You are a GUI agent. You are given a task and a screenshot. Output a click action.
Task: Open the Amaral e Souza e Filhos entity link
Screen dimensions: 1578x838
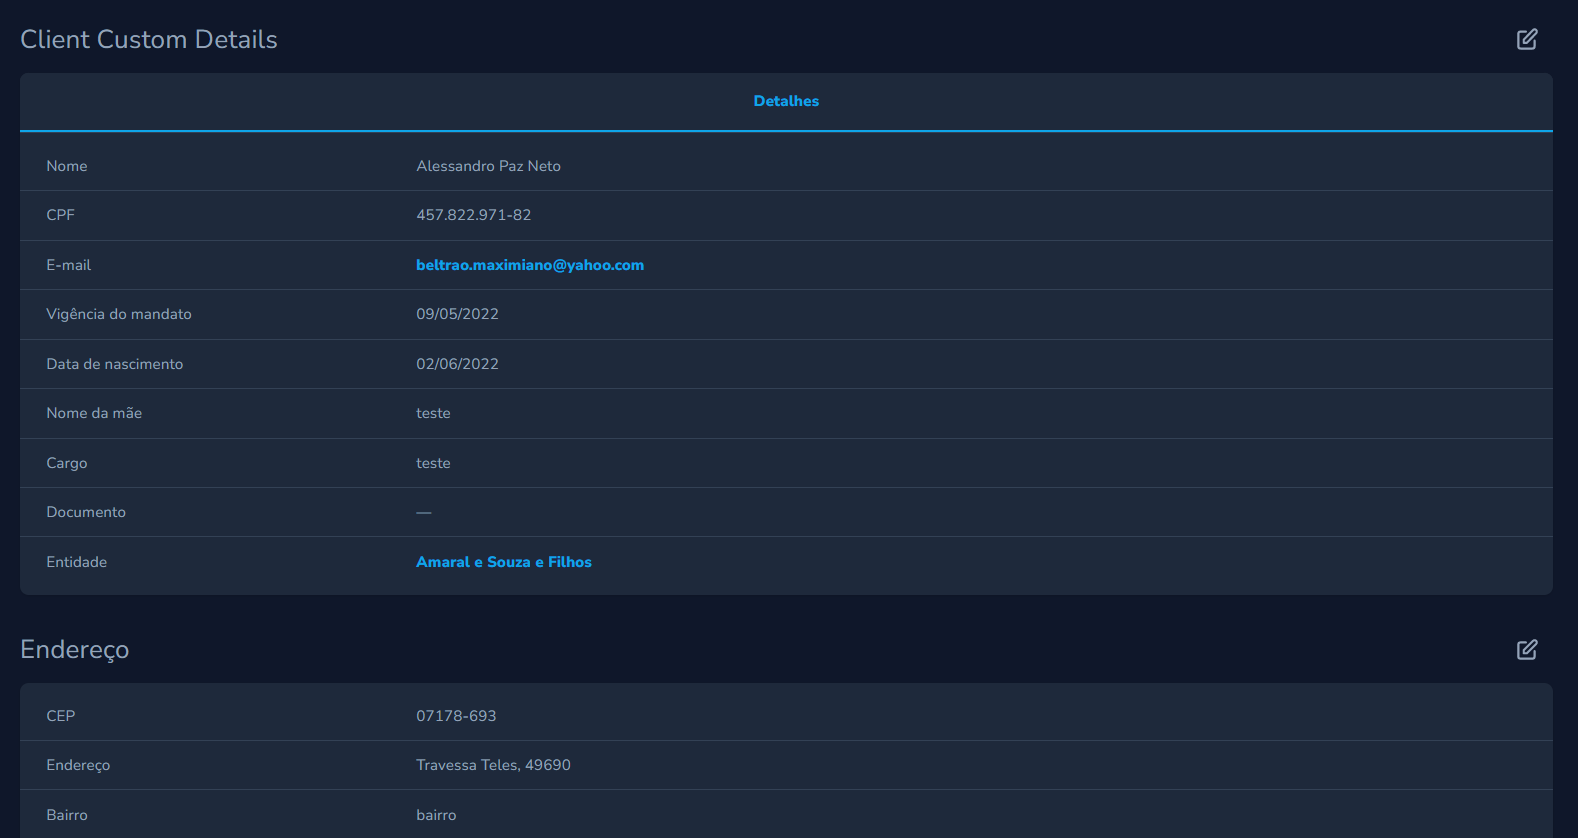tap(504, 562)
